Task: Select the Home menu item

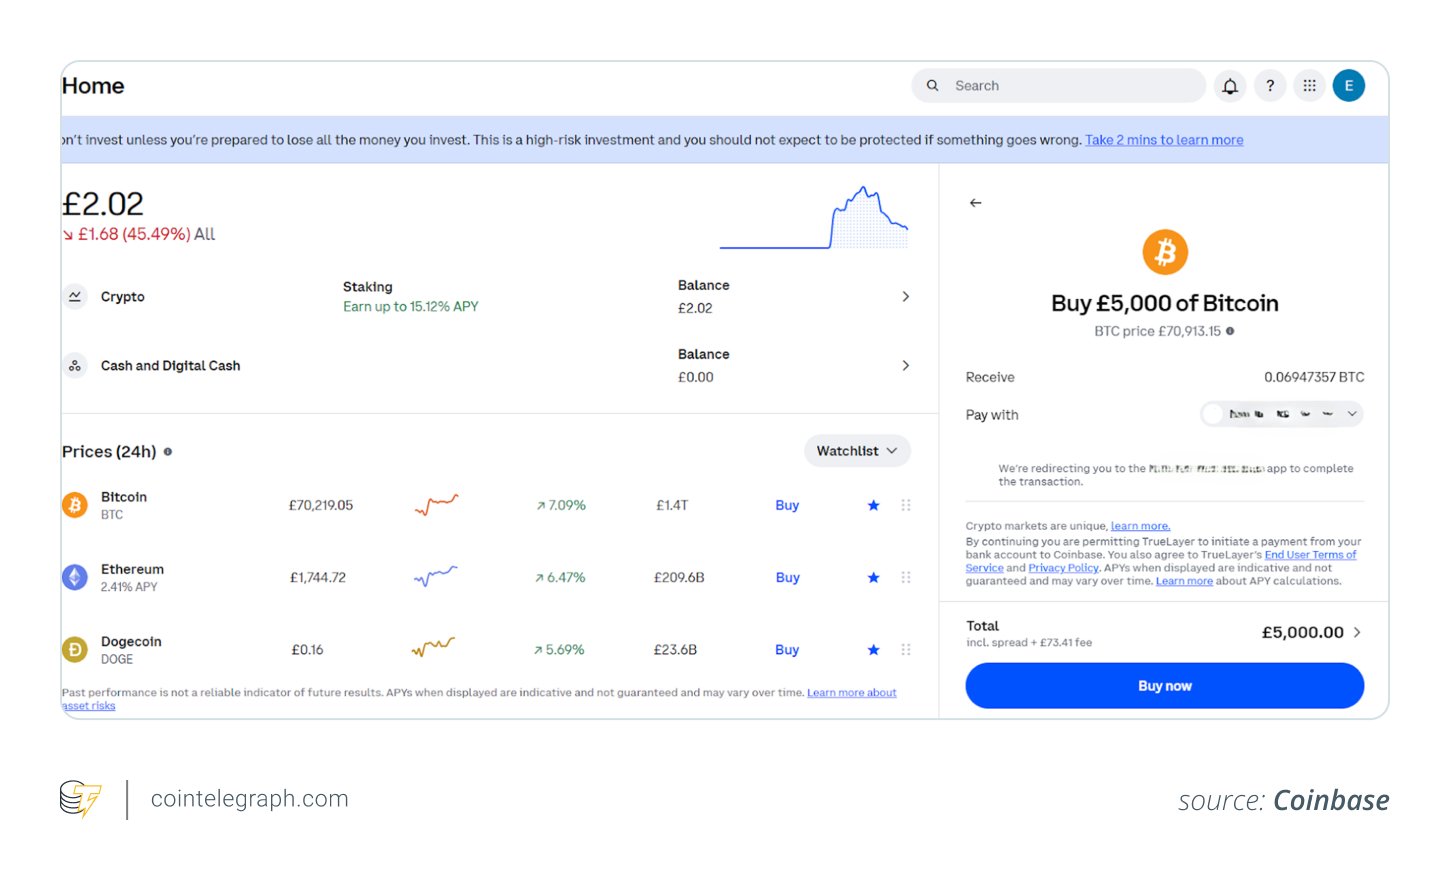Action: tap(93, 86)
